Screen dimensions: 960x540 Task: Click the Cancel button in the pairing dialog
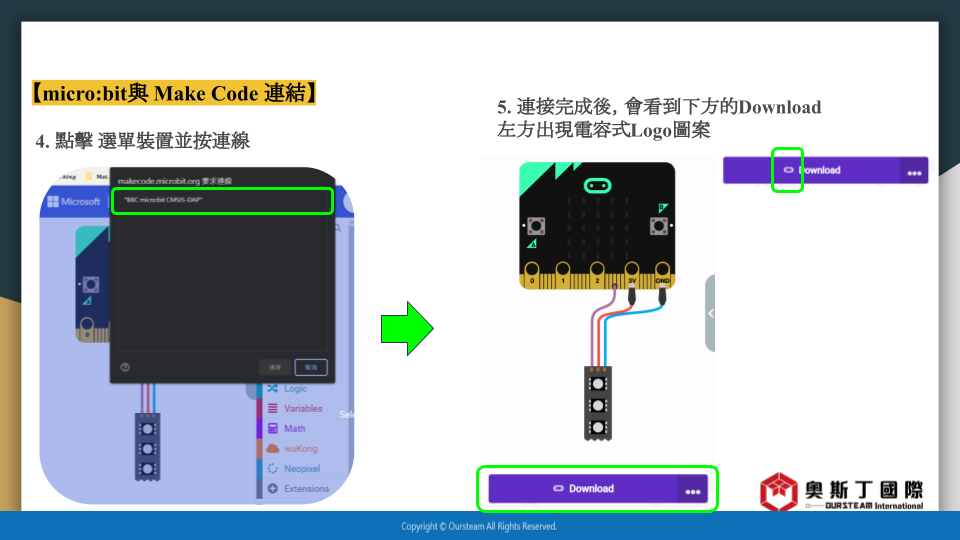[311, 367]
